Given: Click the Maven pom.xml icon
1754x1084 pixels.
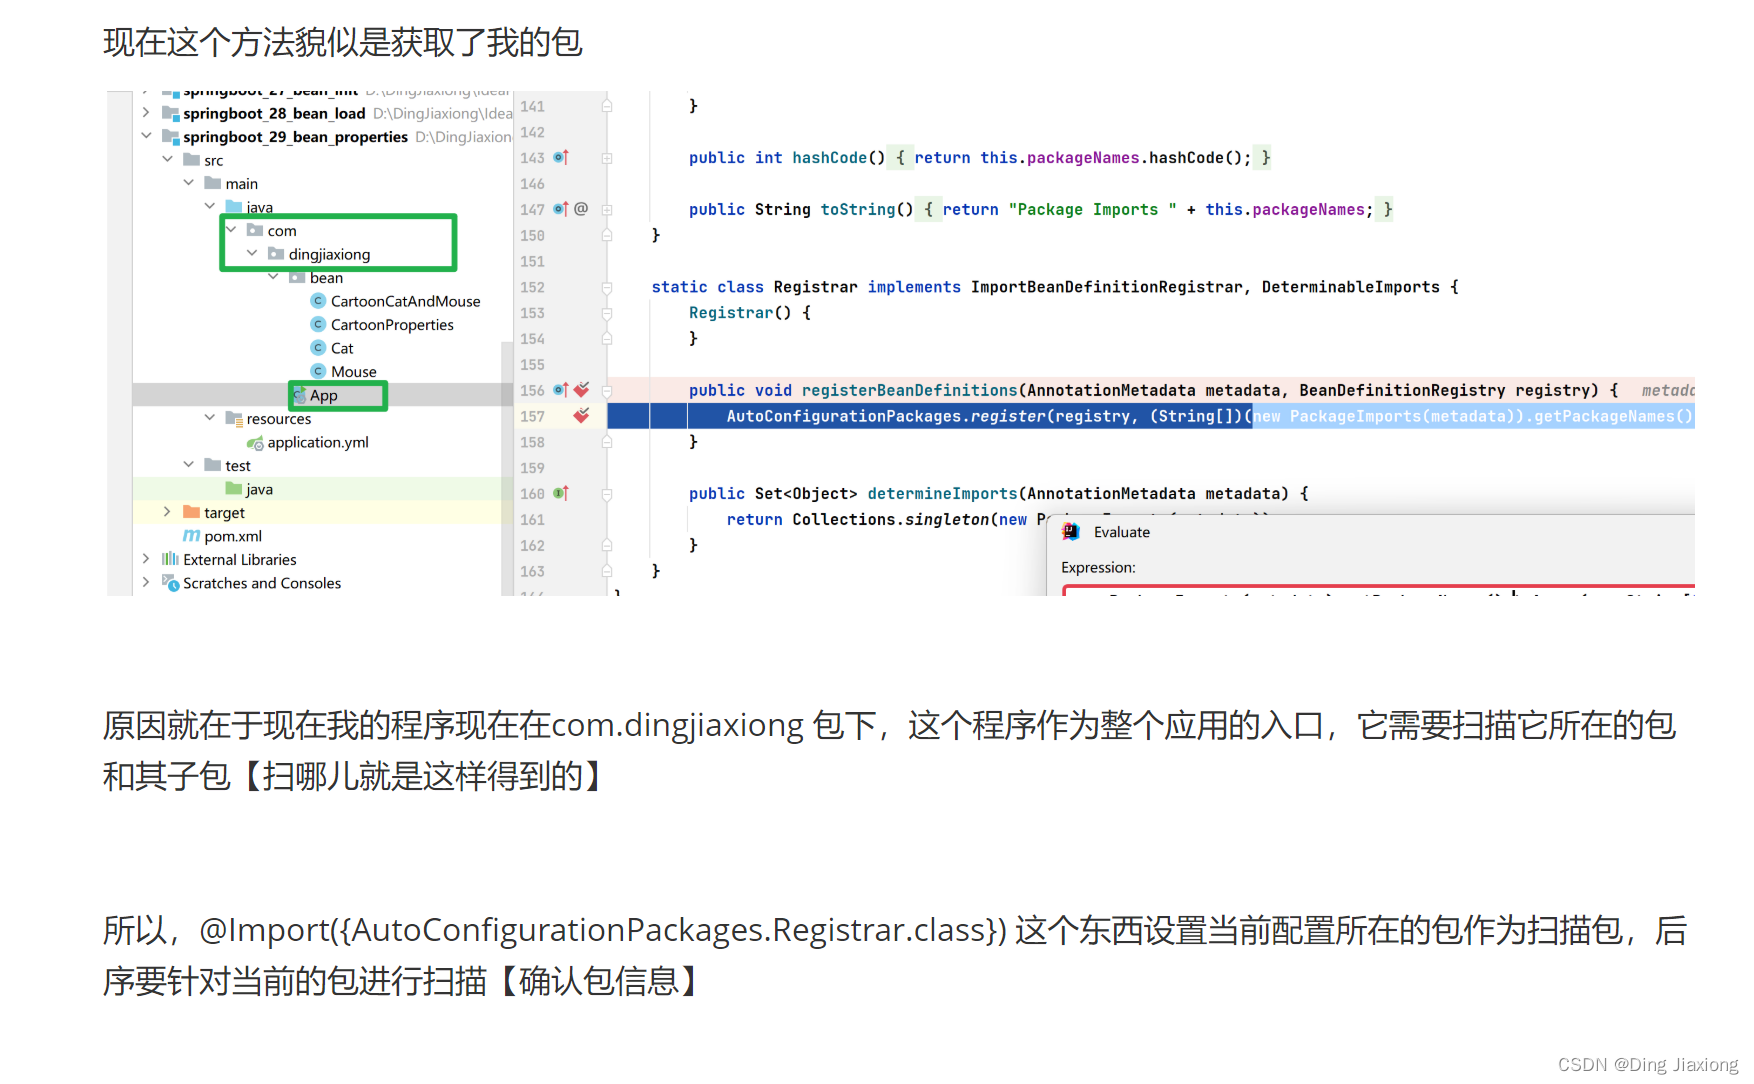Looking at the screenshot, I should pos(192,536).
